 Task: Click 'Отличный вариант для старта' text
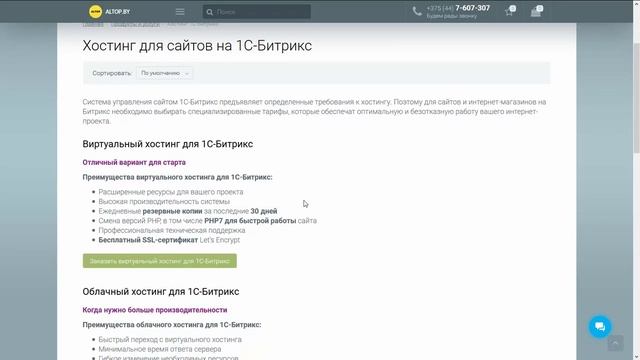pyautogui.click(x=134, y=162)
